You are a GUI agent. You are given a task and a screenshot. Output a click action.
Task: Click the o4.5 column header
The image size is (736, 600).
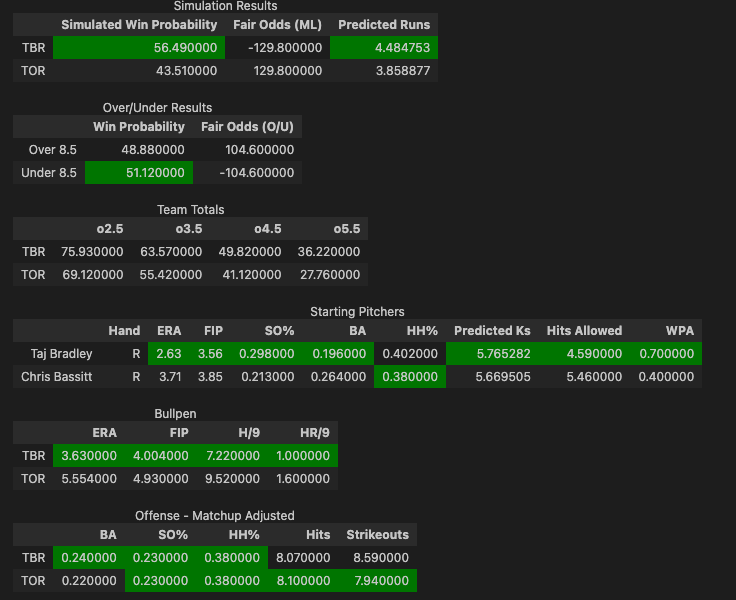pos(268,229)
